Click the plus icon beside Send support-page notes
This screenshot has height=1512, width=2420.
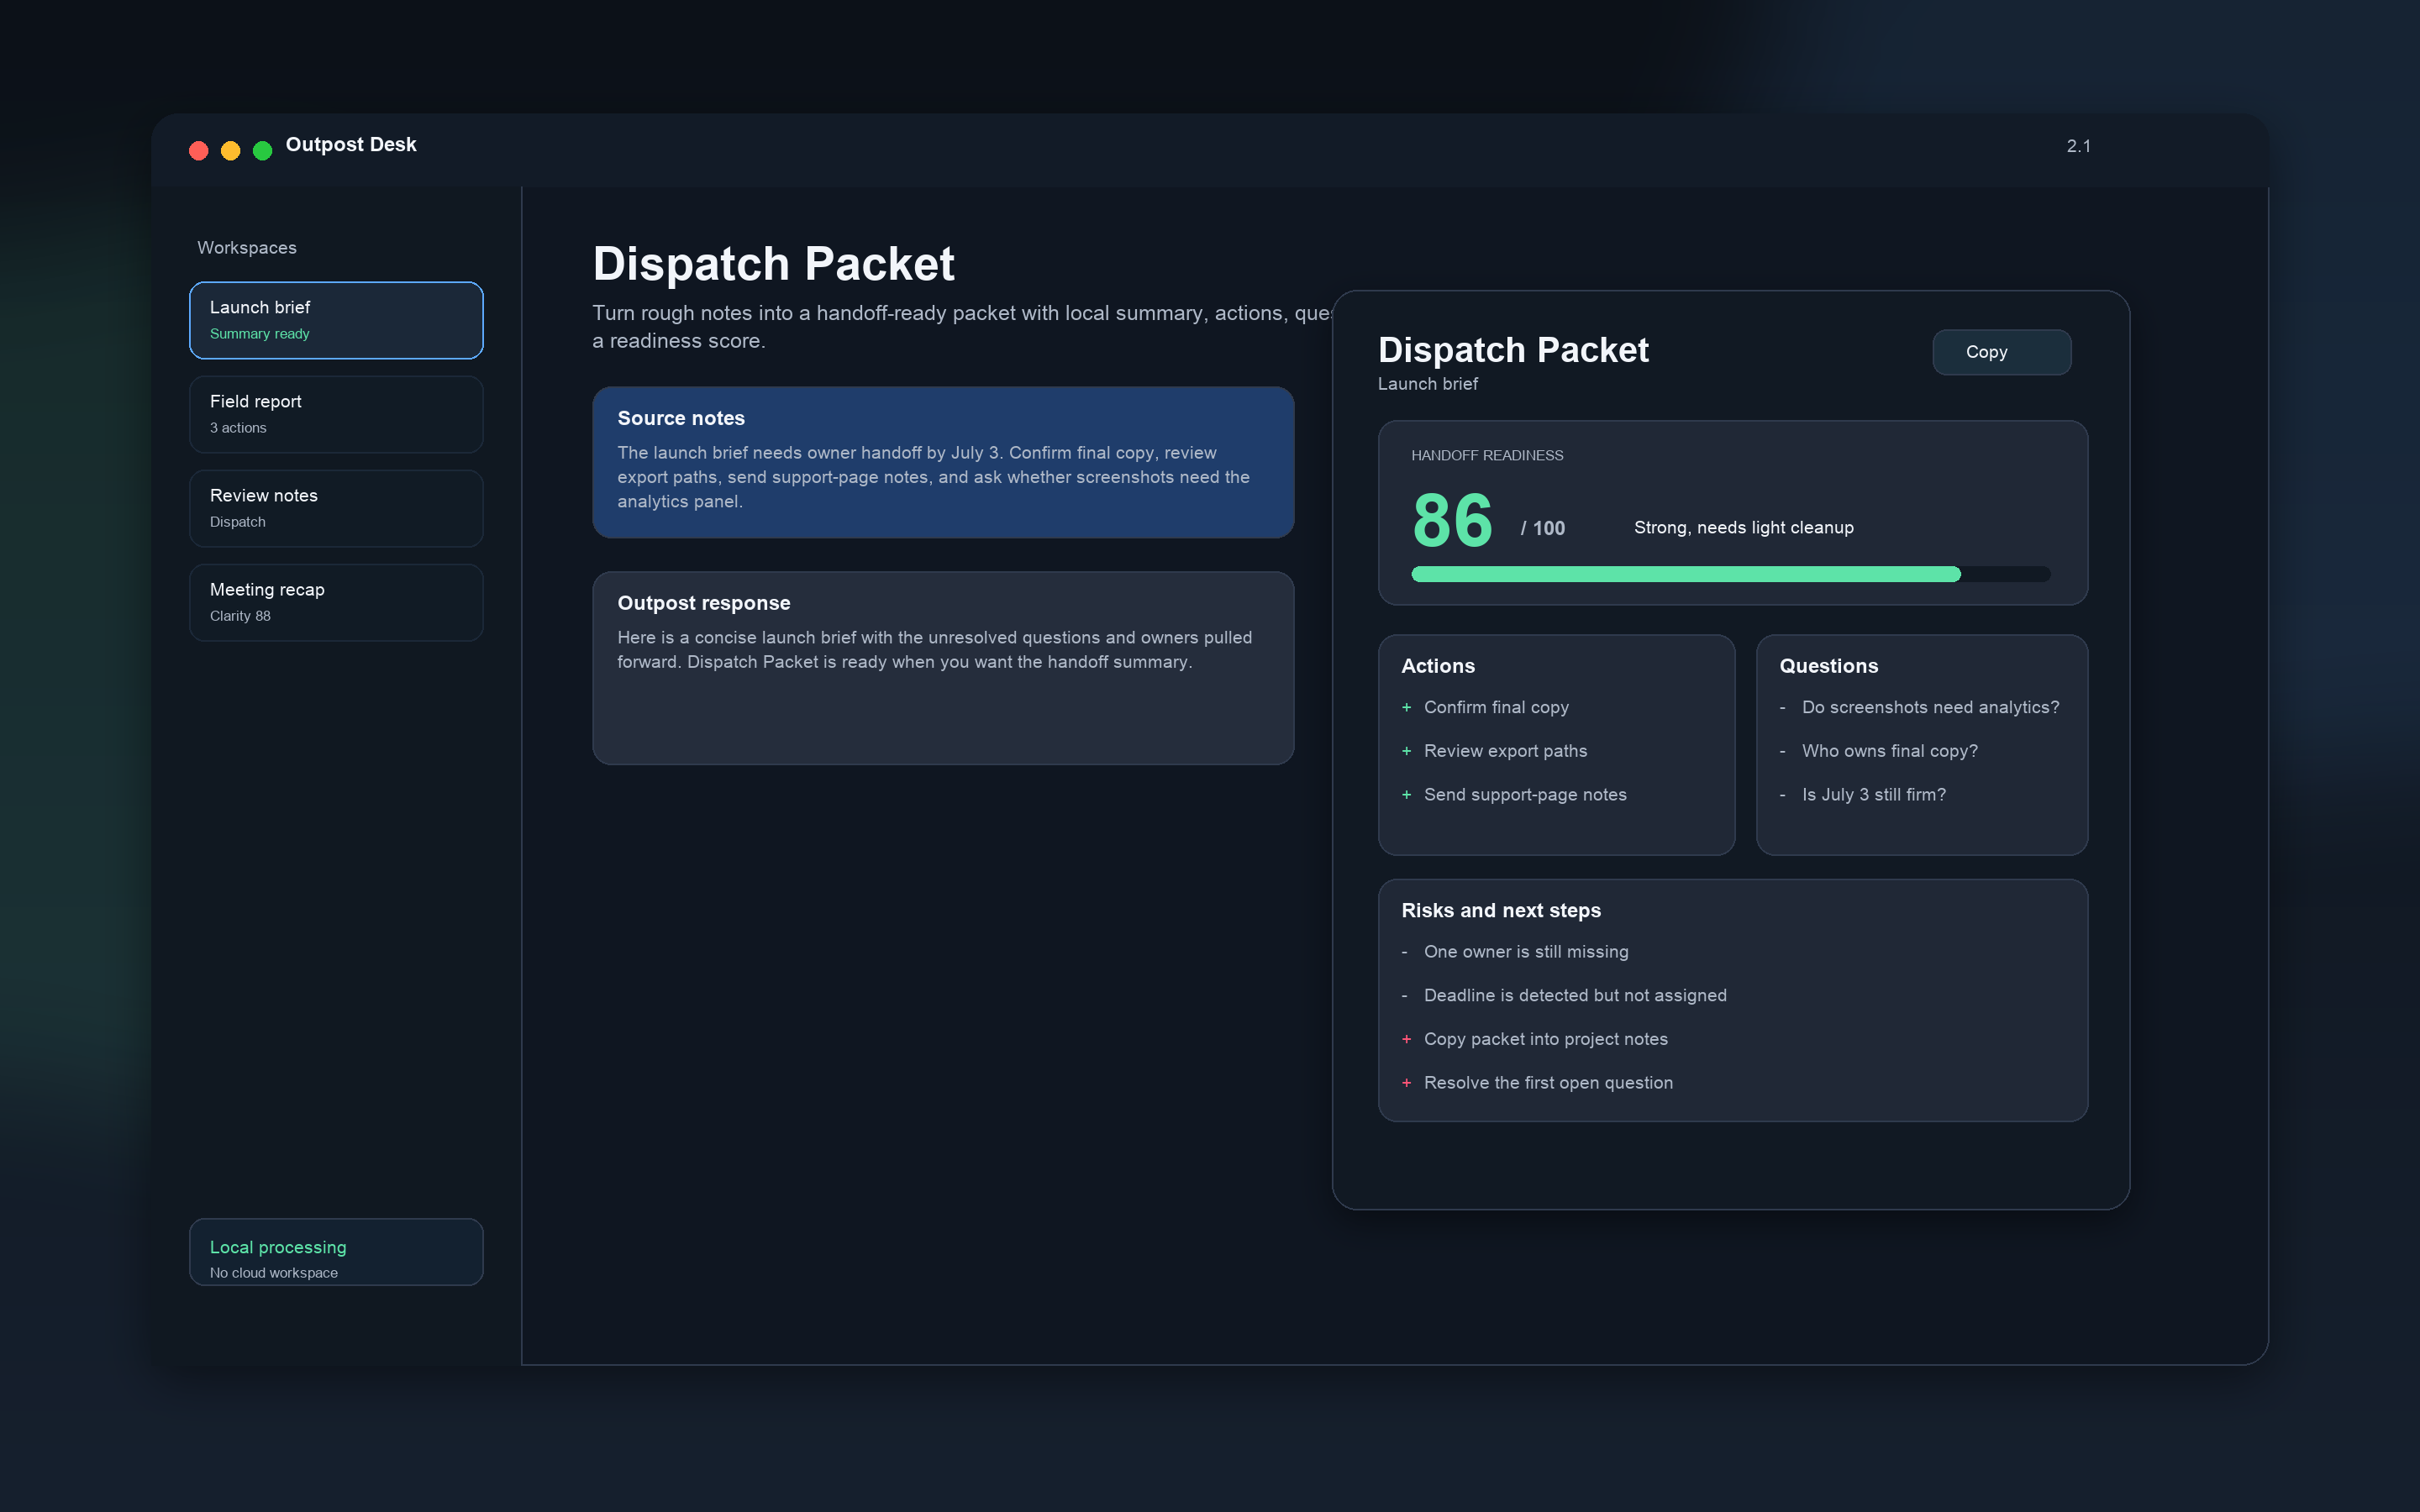click(1406, 795)
